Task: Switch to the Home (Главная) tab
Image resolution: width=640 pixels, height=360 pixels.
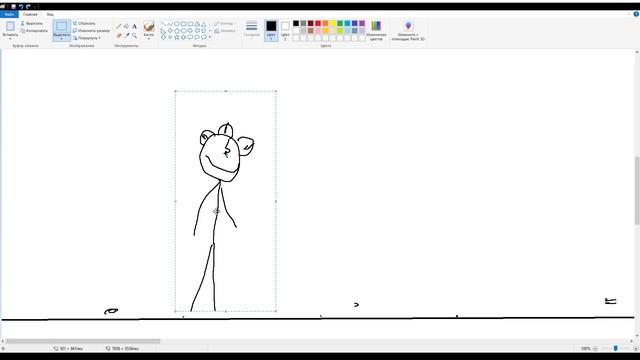Action: (x=30, y=14)
